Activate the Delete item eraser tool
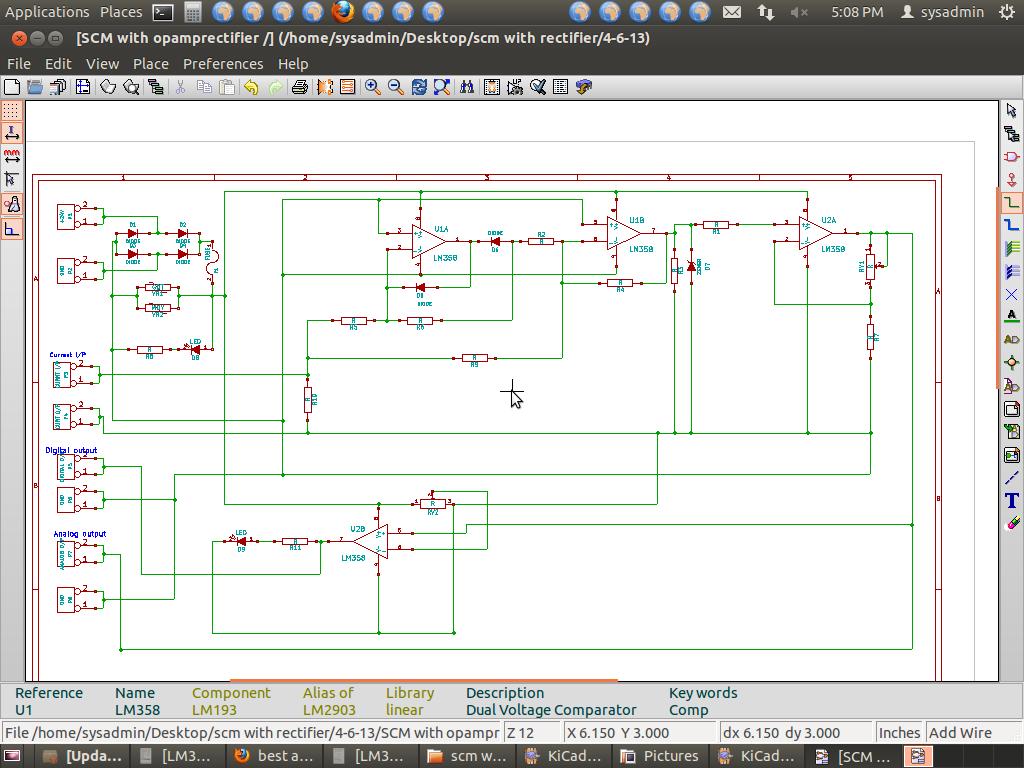The height and width of the screenshot is (768, 1024). [1012, 524]
